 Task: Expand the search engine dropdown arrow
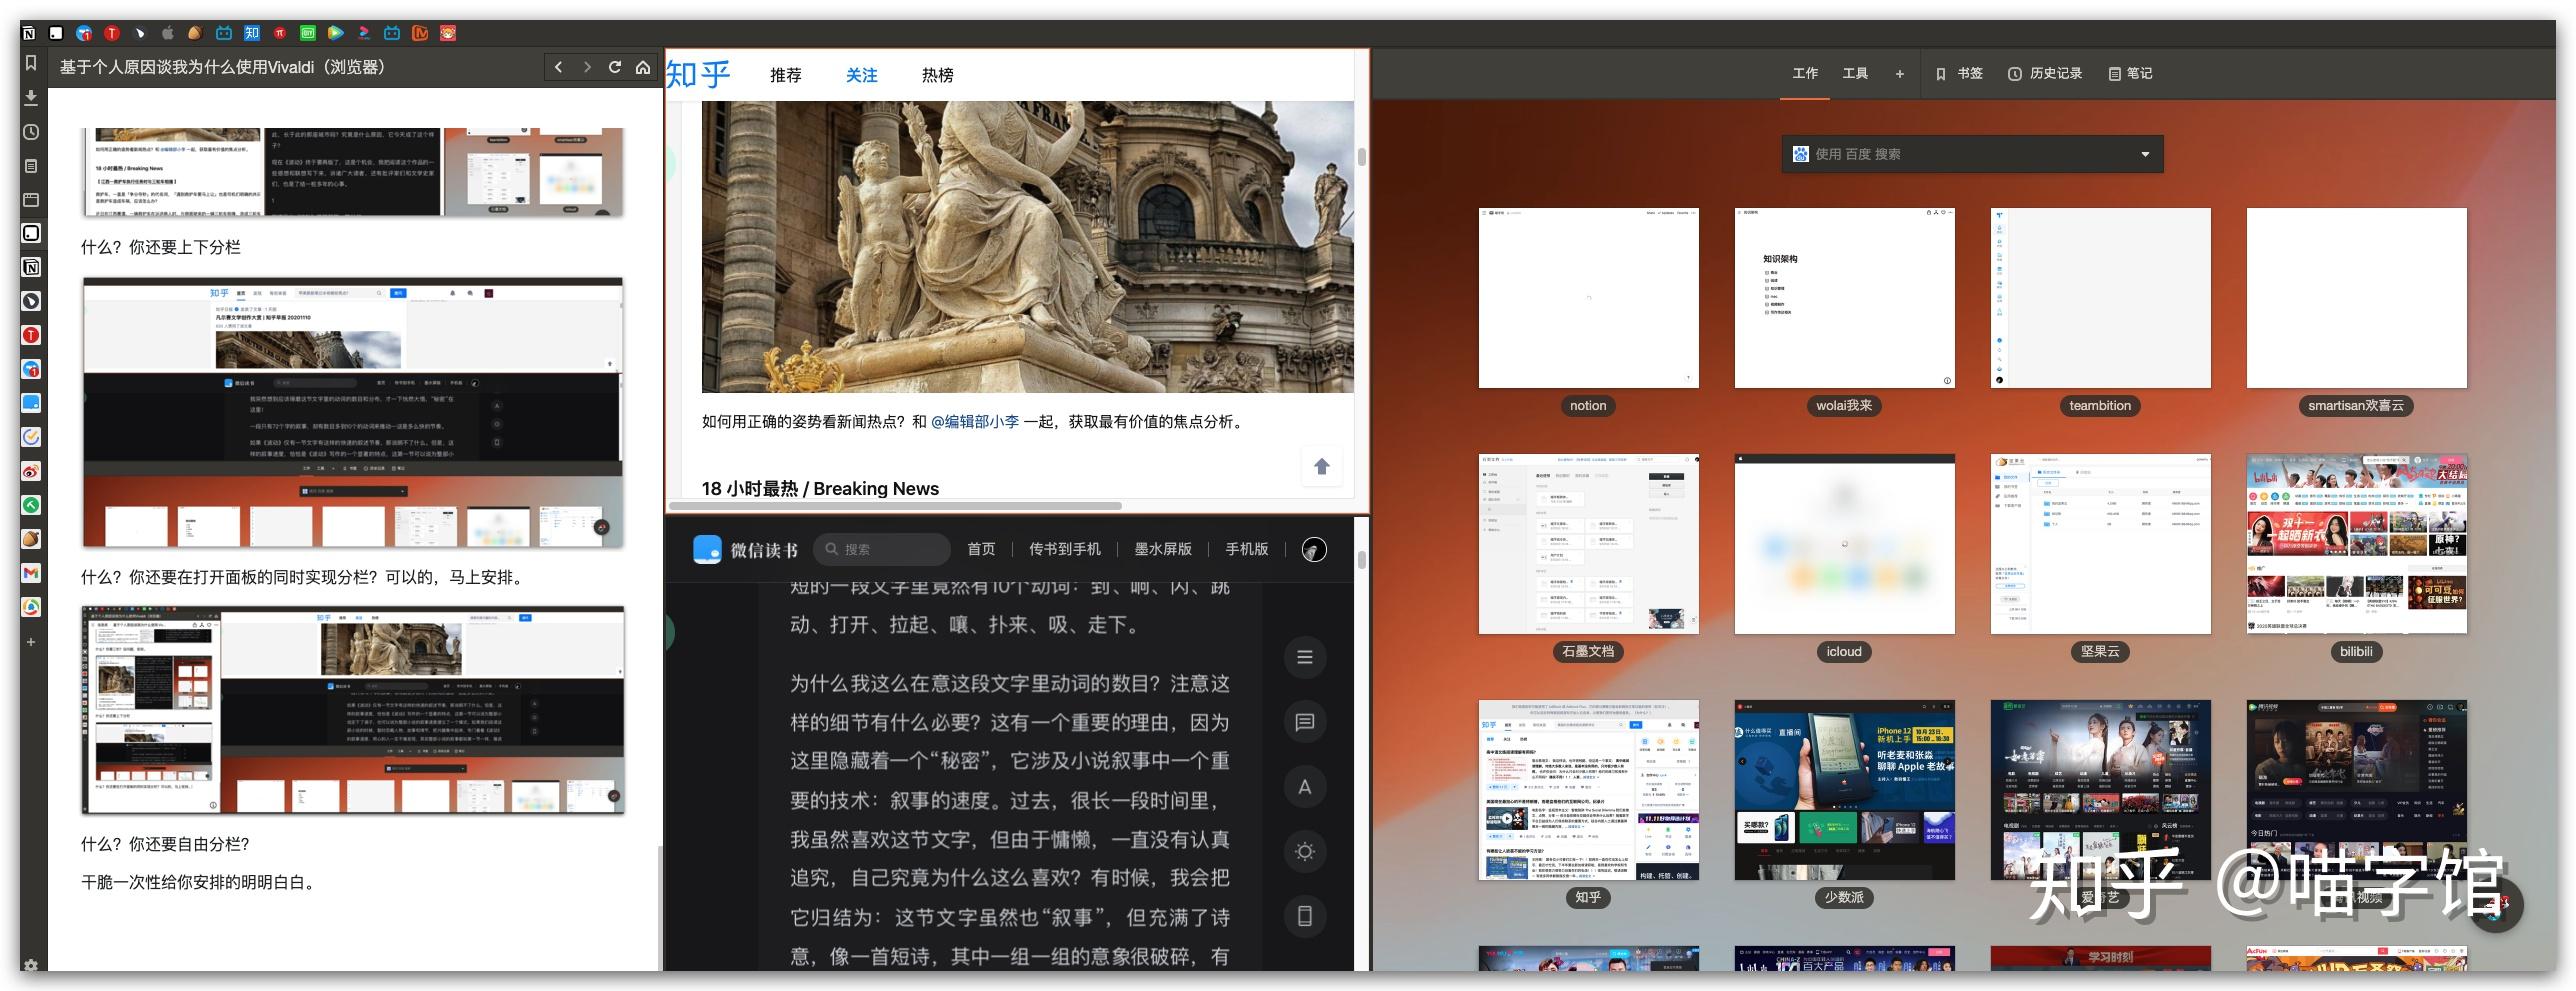tap(2145, 154)
